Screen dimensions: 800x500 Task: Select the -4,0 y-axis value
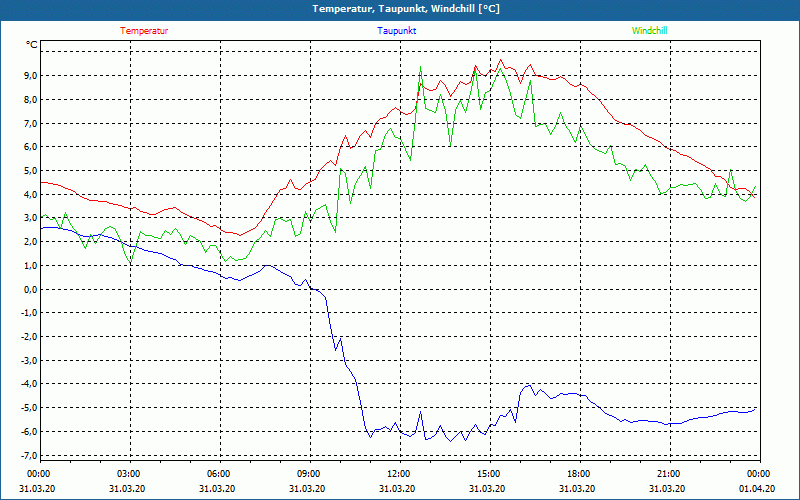pos(29,384)
